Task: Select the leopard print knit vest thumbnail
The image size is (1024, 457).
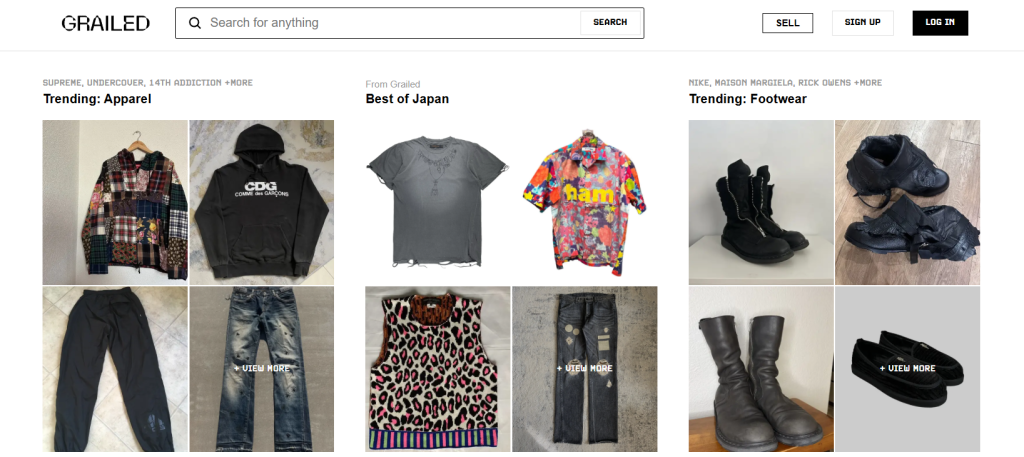Action: coord(438,369)
